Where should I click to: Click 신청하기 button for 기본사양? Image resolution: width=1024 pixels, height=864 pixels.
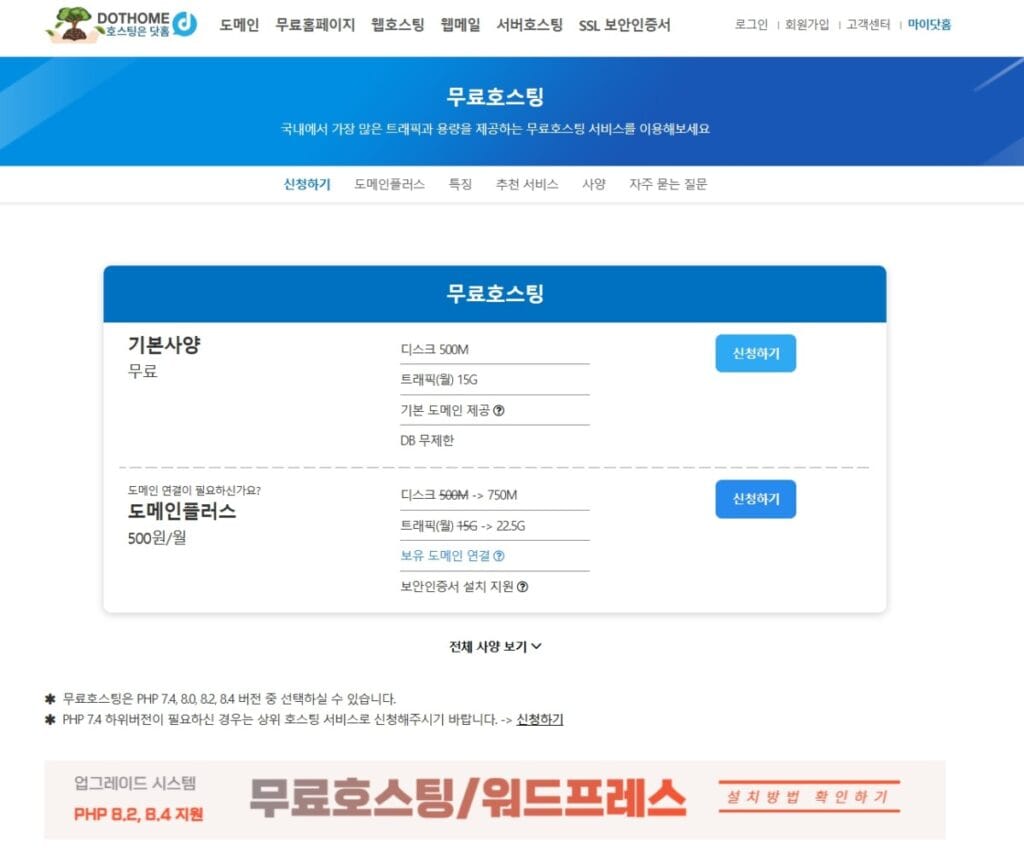pyautogui.click(x=756, y=353)
